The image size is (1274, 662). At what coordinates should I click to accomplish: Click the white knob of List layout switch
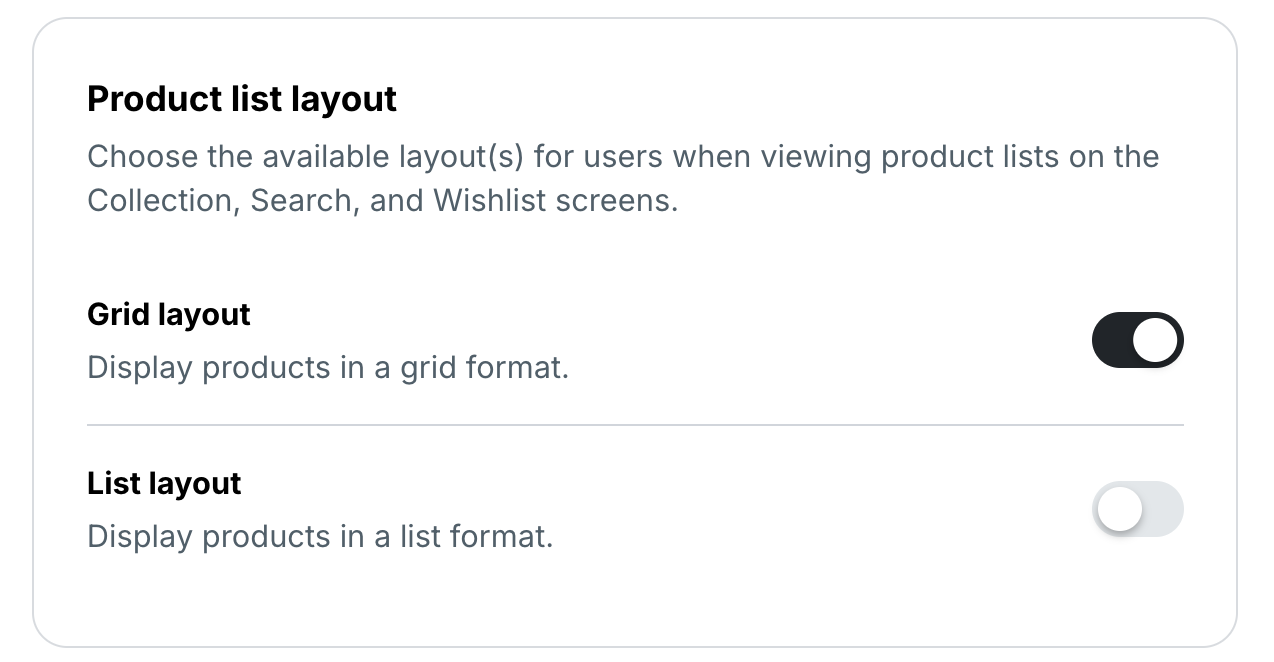click(1119, 510)
